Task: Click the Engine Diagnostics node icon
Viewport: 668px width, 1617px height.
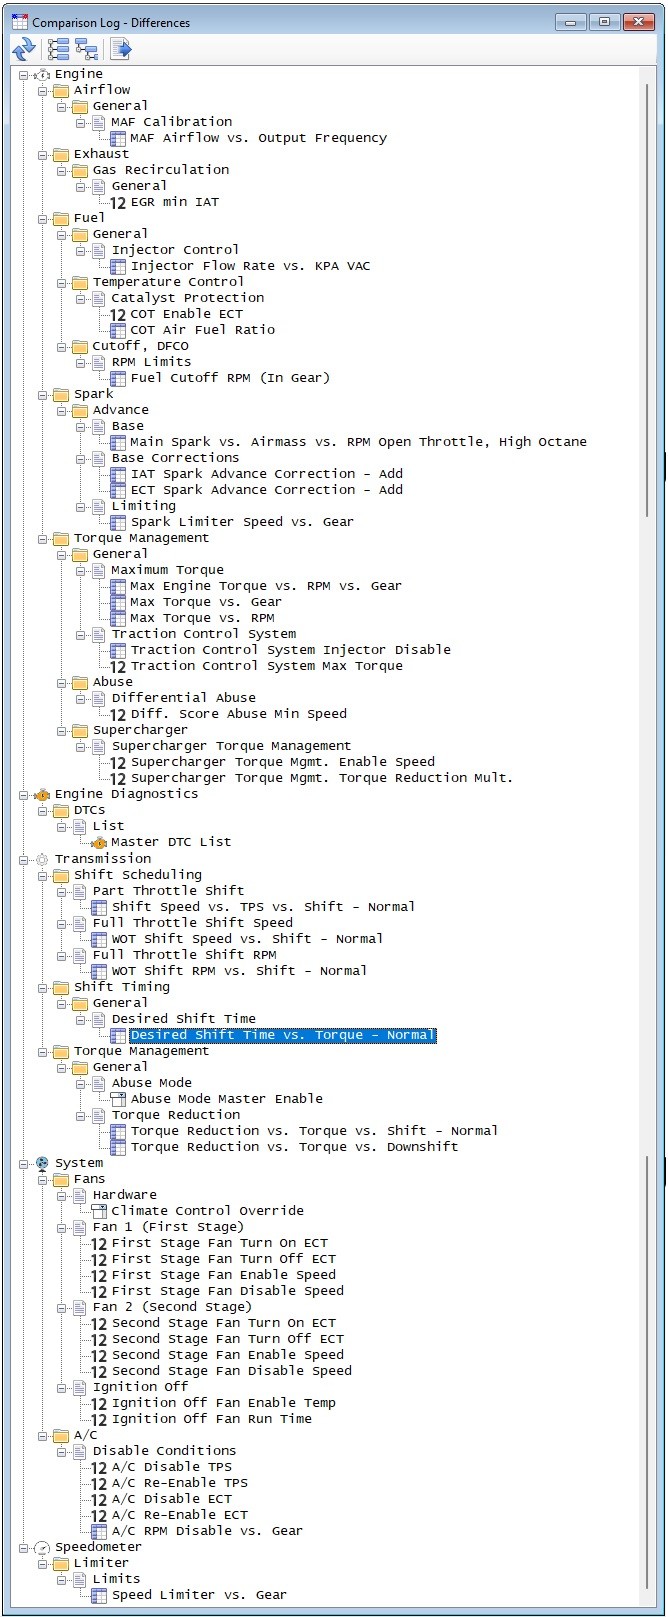Action: pos(42,794)
